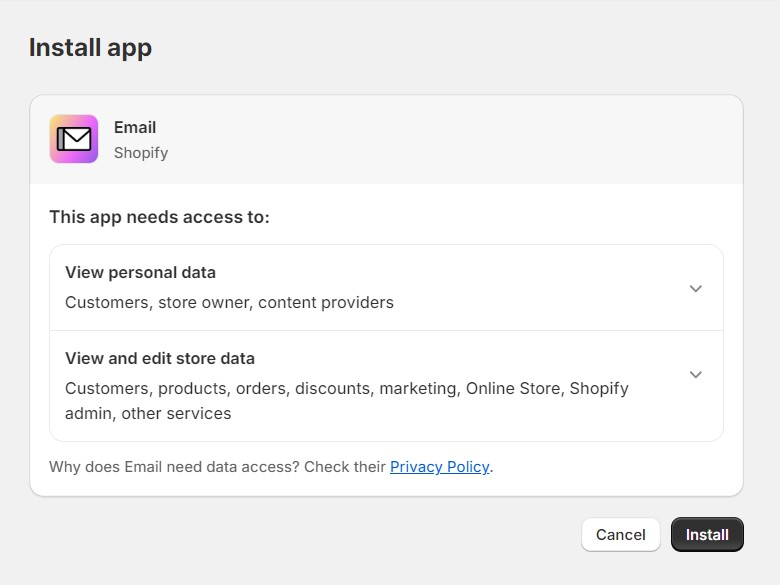Open the Privacy Policy link

tap(439, 467)
